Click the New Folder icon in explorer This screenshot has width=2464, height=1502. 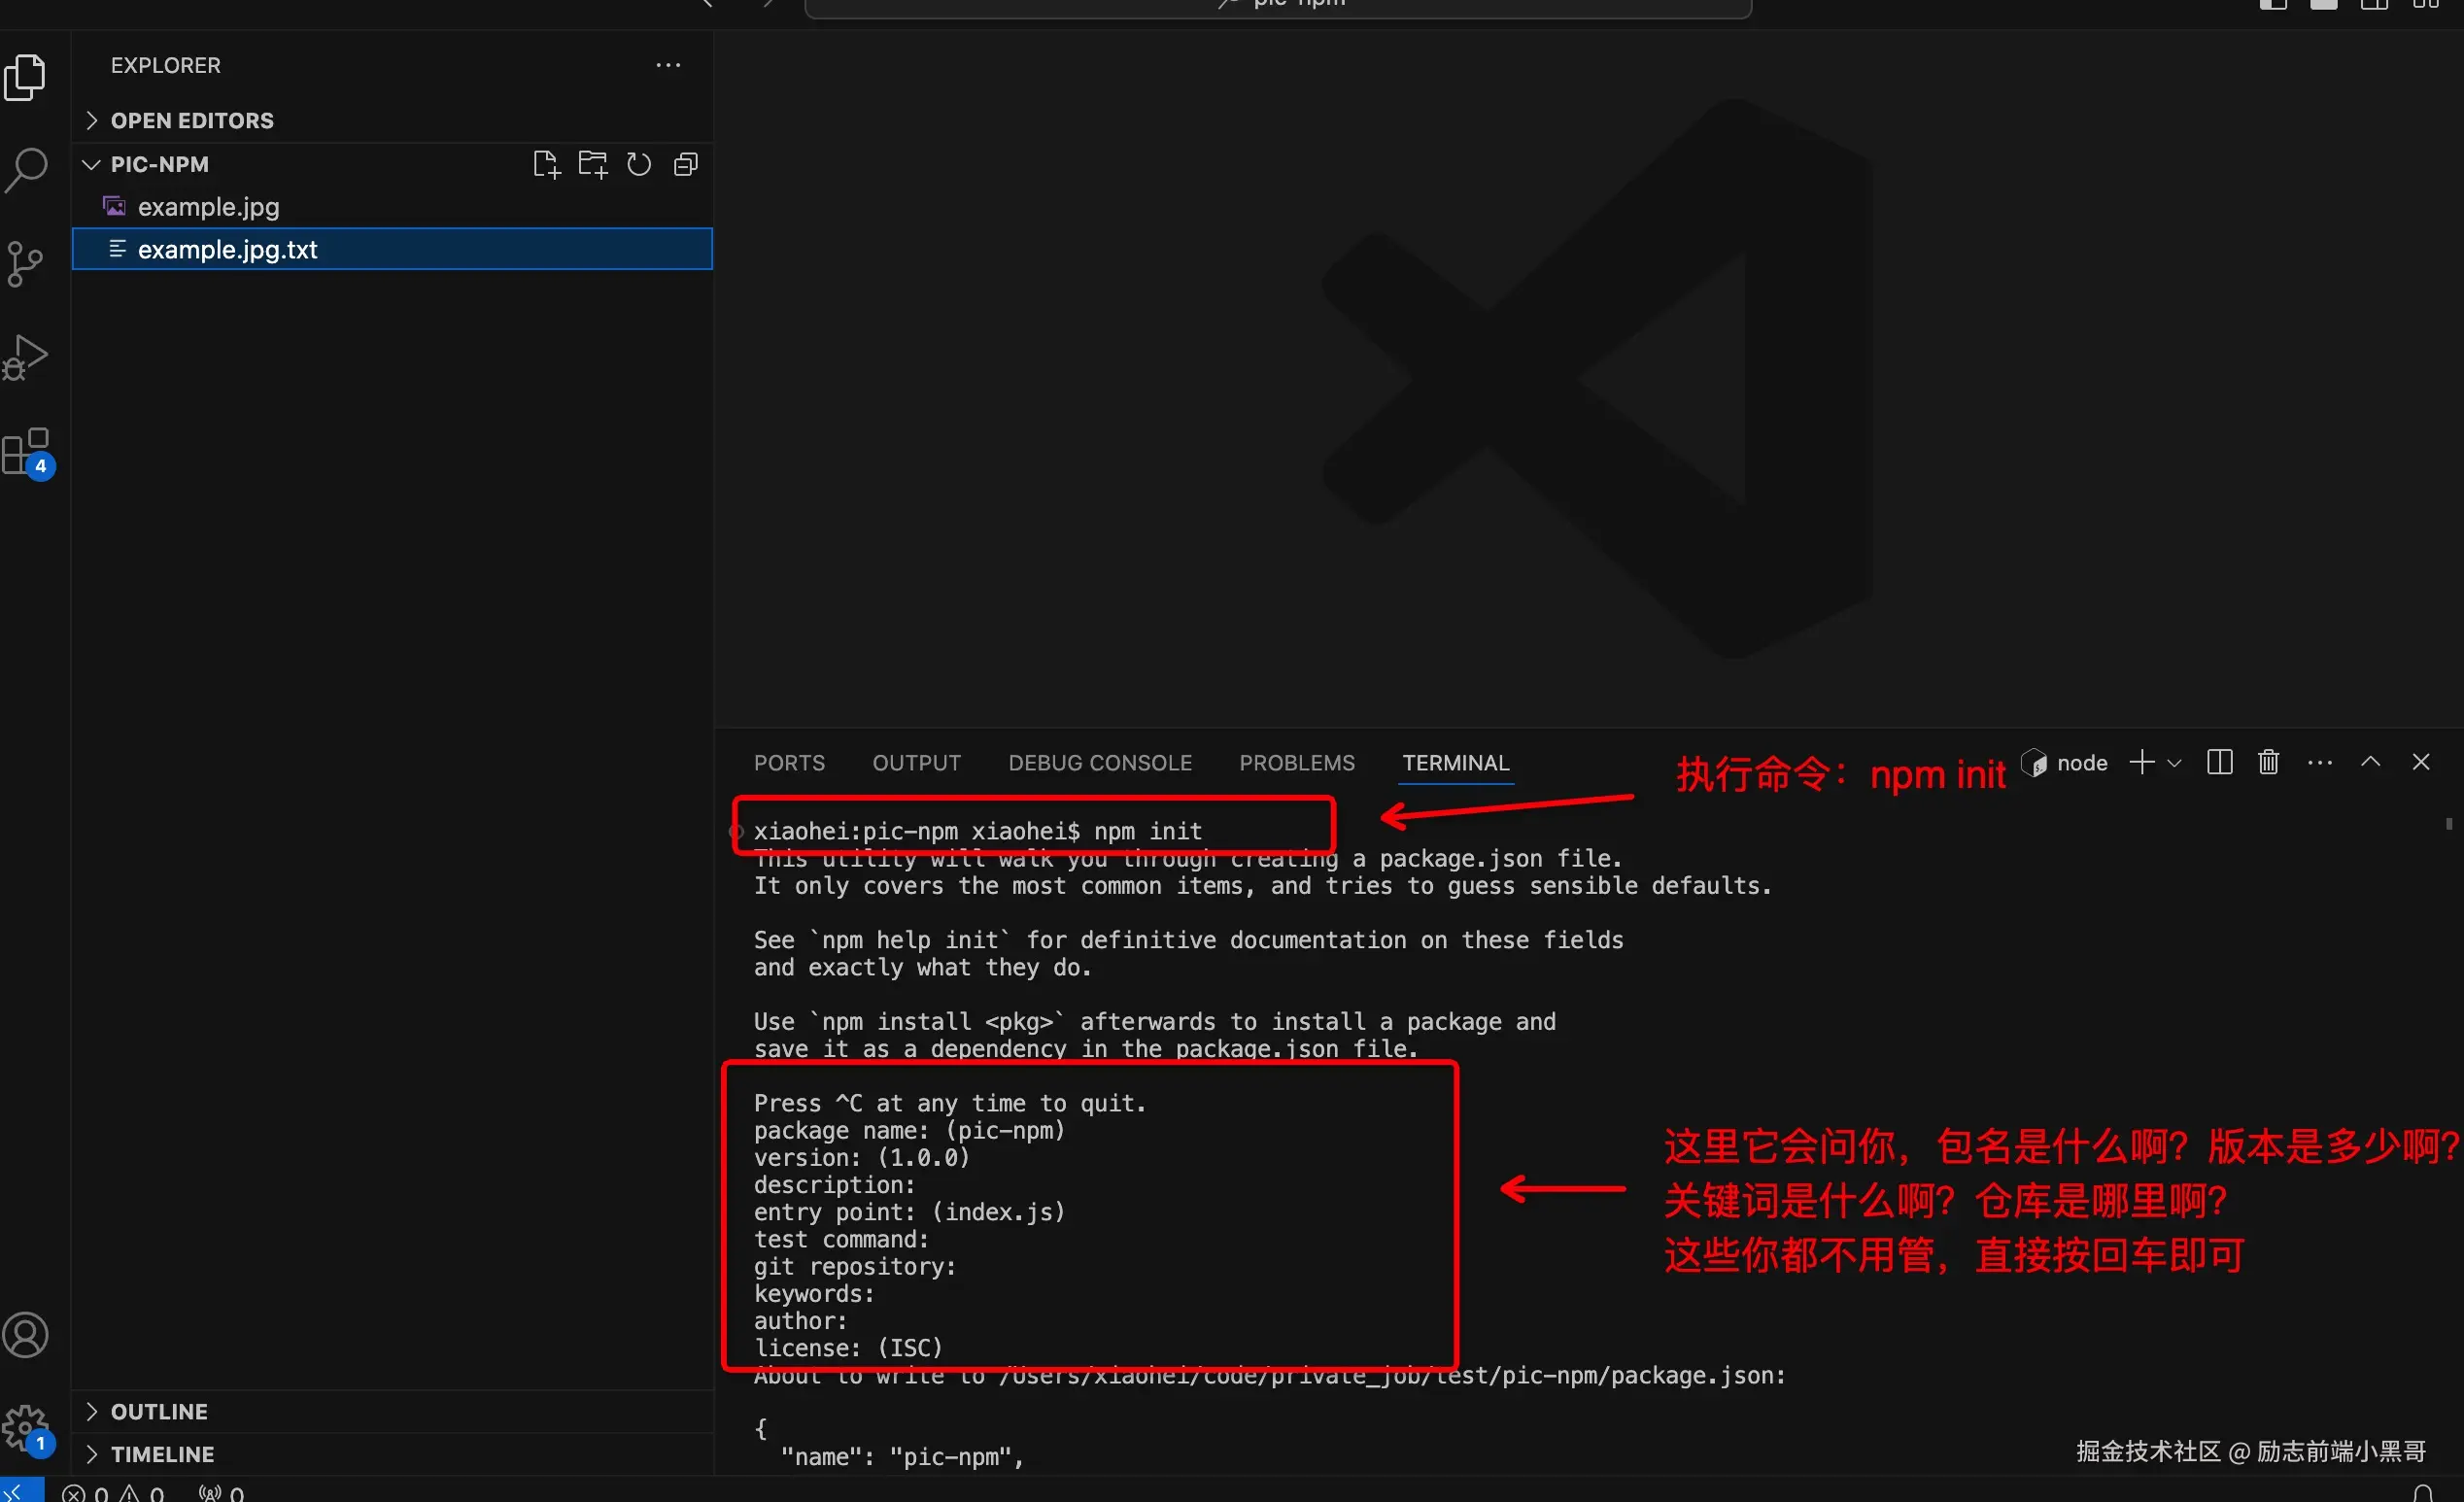(x=592, y=164)
